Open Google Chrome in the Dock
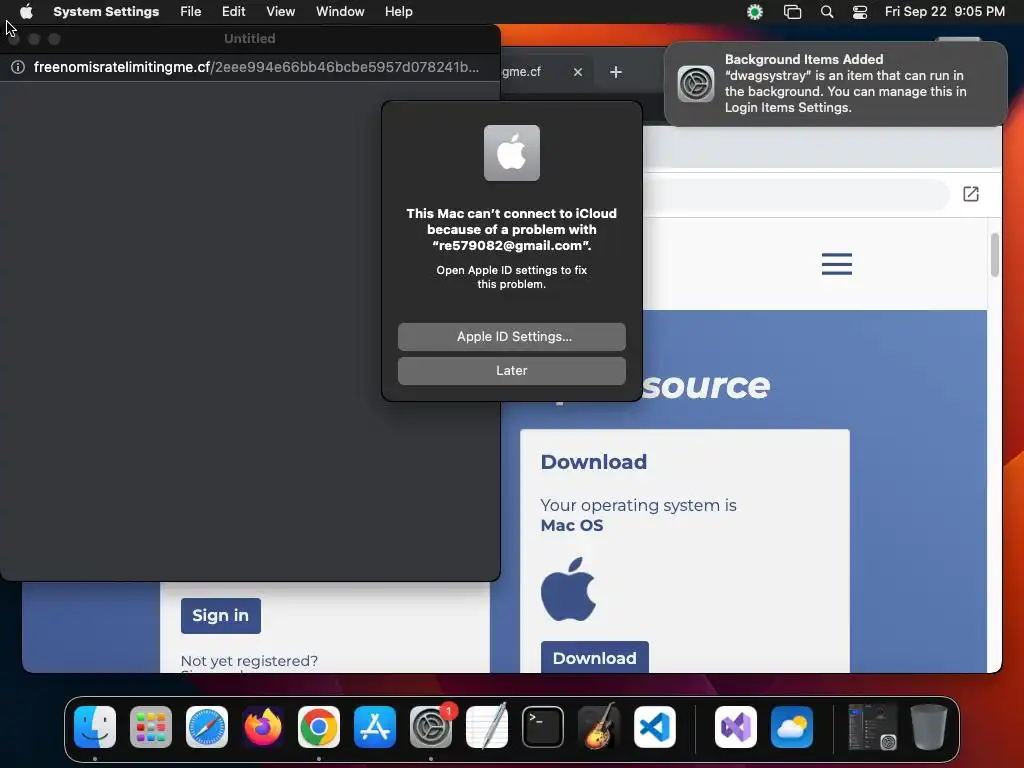Viewport: 1024px width, 768px height. 319,727
